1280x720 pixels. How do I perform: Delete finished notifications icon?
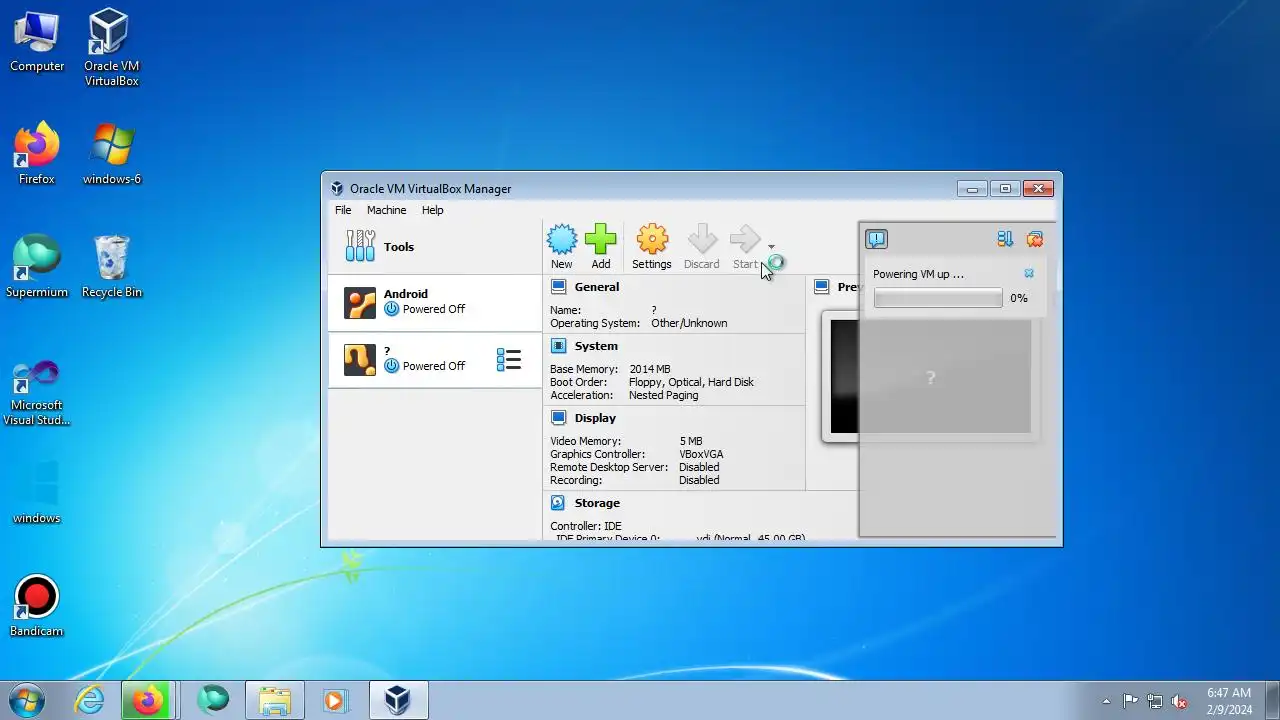1035,239
